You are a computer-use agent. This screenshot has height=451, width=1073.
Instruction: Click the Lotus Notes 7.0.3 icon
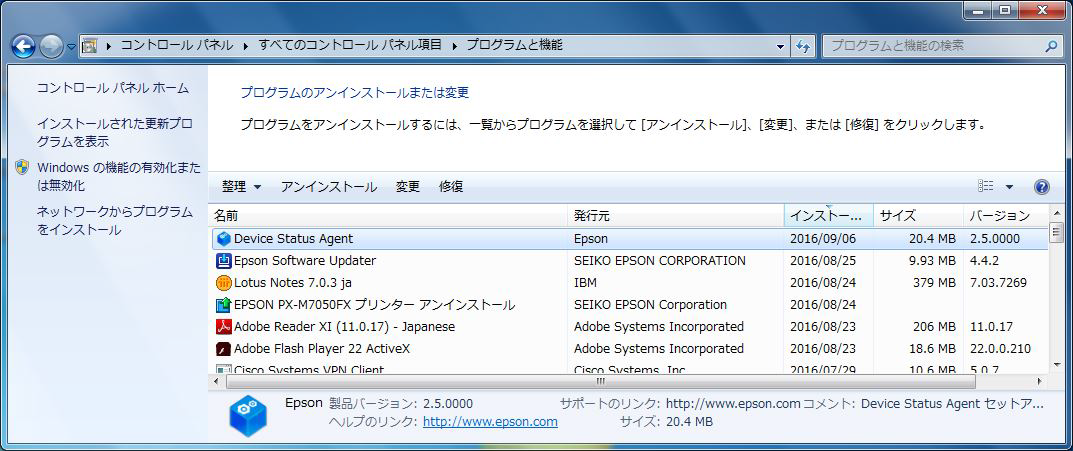point(224,283)
